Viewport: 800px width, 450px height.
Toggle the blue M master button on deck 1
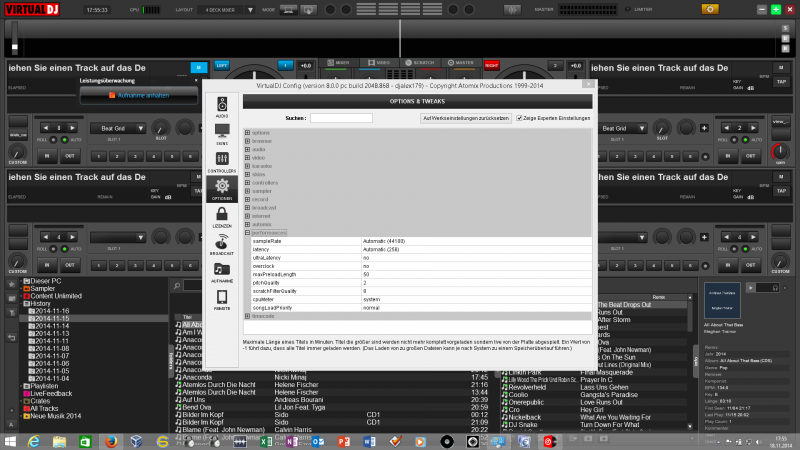click(x=198, y=67)
